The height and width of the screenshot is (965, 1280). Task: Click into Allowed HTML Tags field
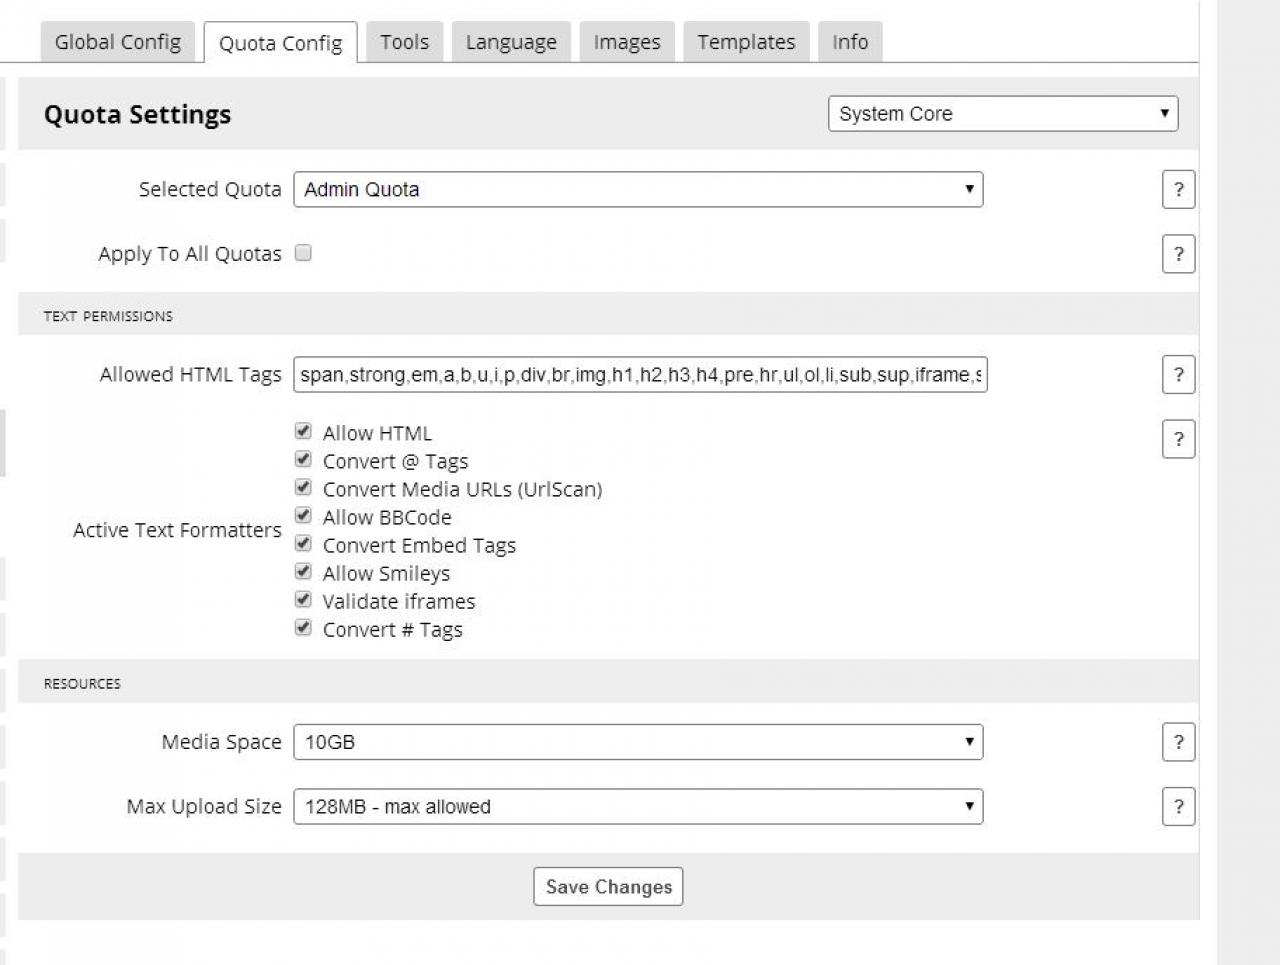pyautogui.click(x=640, y=375)
